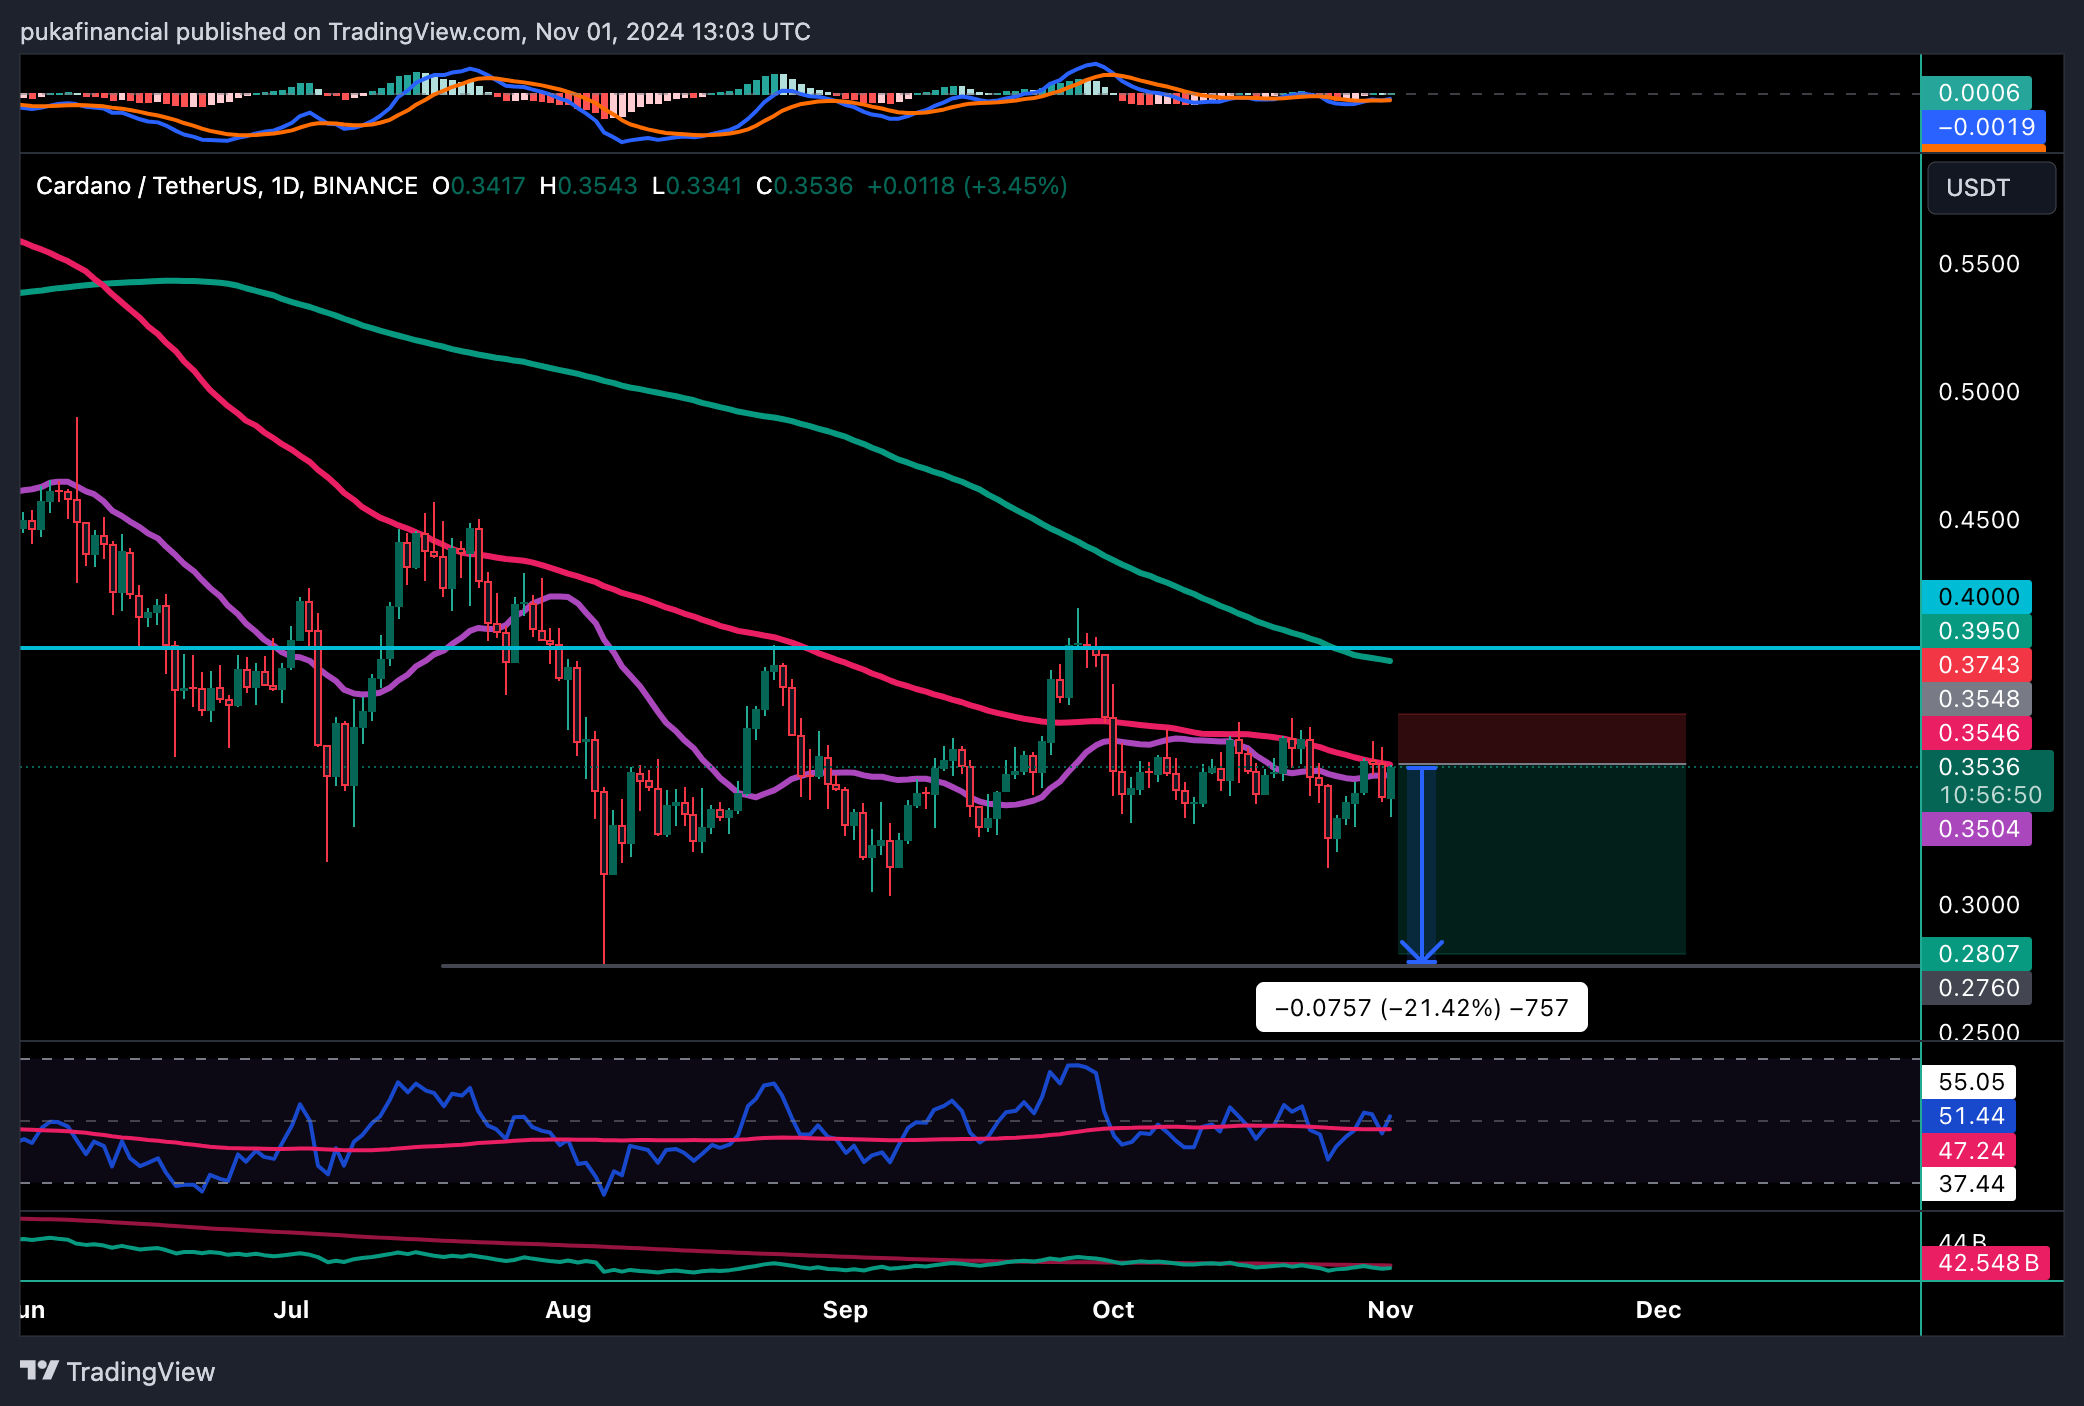Click the Oct date on time axis

tap(1113, 1310)
